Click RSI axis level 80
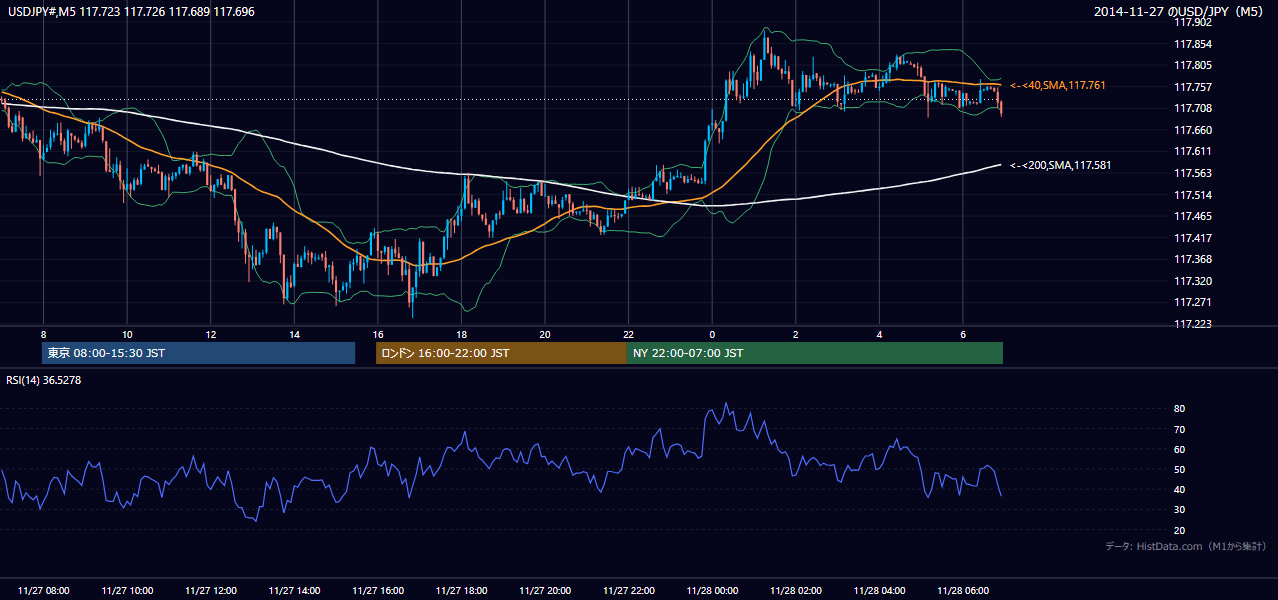The width and height of the screenshot is (1278, 600). pyautogui.click(x=1179, y=409)
